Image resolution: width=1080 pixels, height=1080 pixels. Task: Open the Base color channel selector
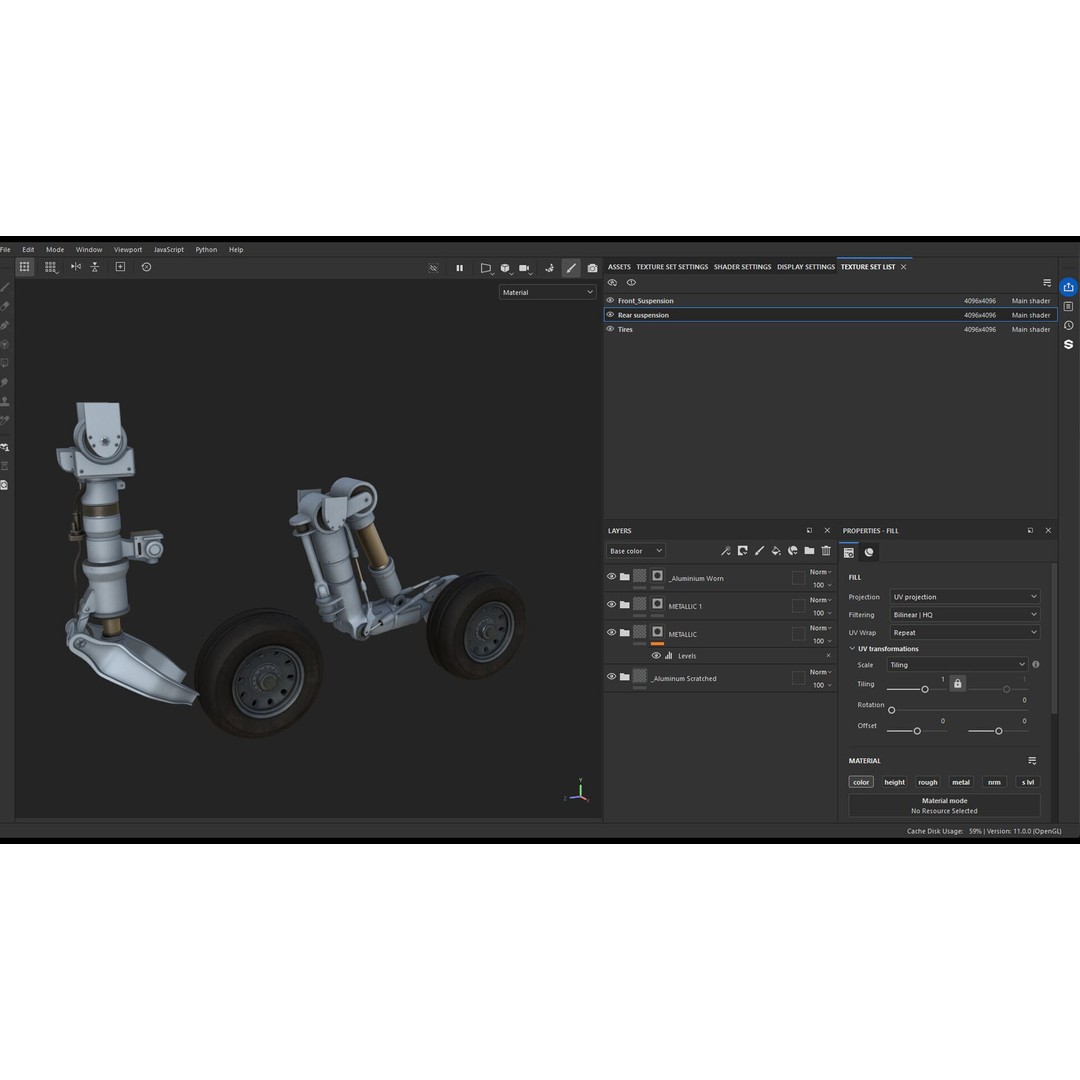(634, 551)
